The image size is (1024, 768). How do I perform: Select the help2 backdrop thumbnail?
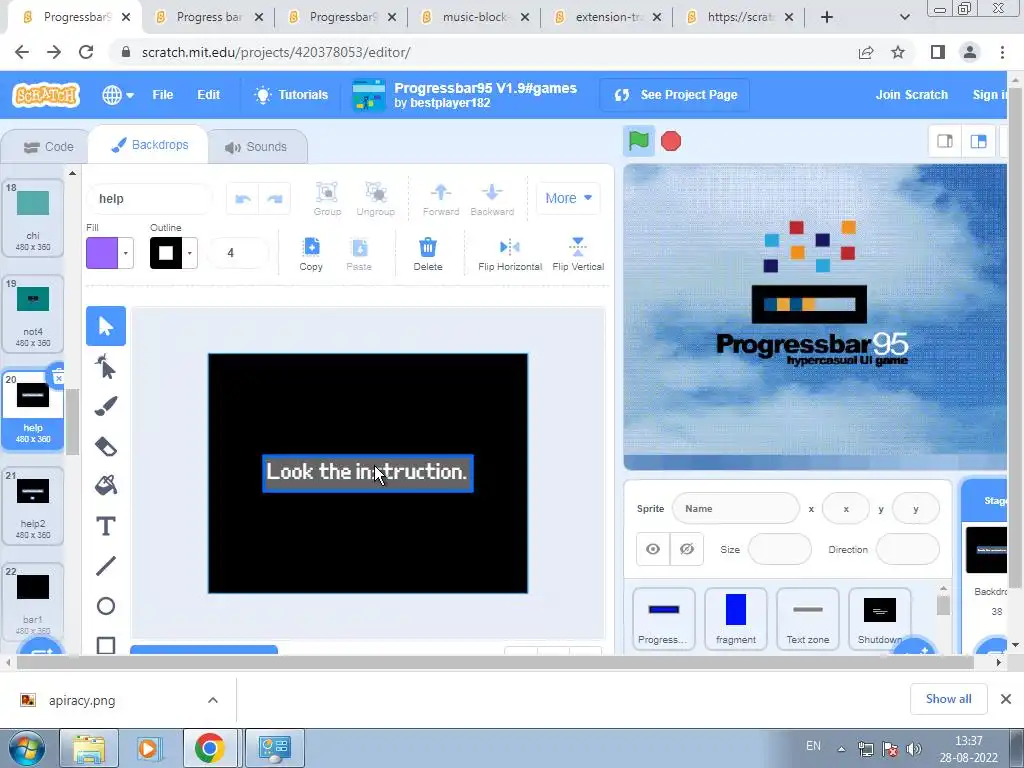33,505
